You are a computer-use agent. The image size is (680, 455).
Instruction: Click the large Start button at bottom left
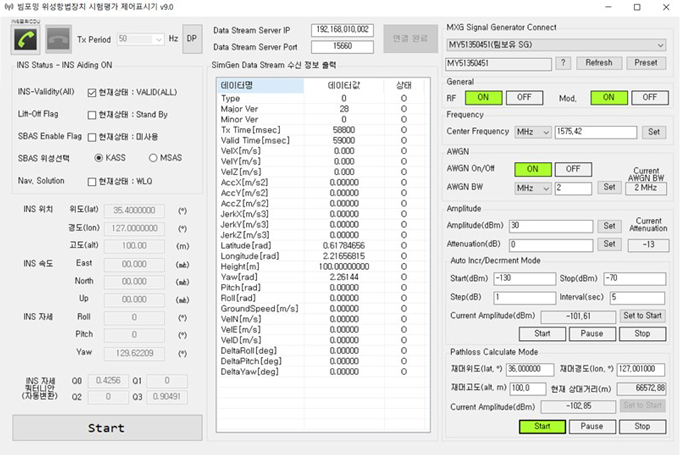(x=107, y=428)
